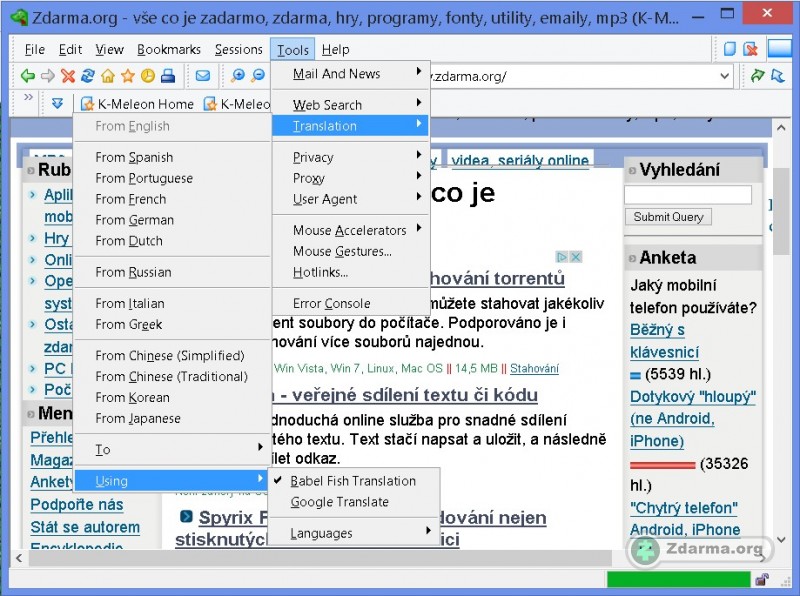800x596 pixels.
Task: Click the Print page icon
Action: (168, 76)
